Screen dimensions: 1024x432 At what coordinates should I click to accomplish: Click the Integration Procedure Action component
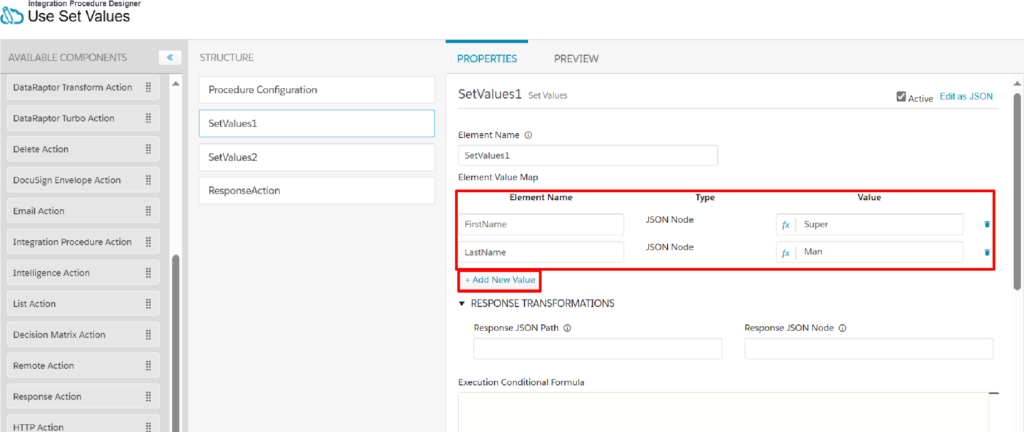tap(83, 242)
